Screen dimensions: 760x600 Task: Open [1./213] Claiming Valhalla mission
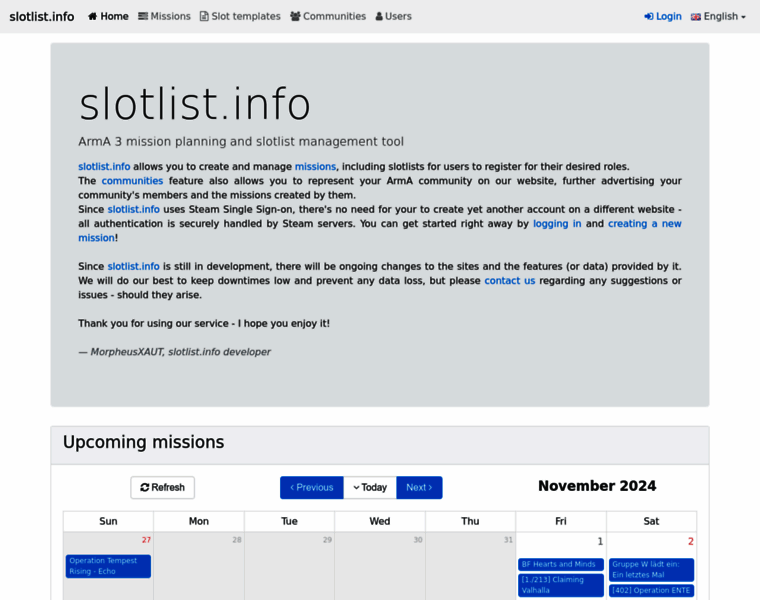coord(561,585)
